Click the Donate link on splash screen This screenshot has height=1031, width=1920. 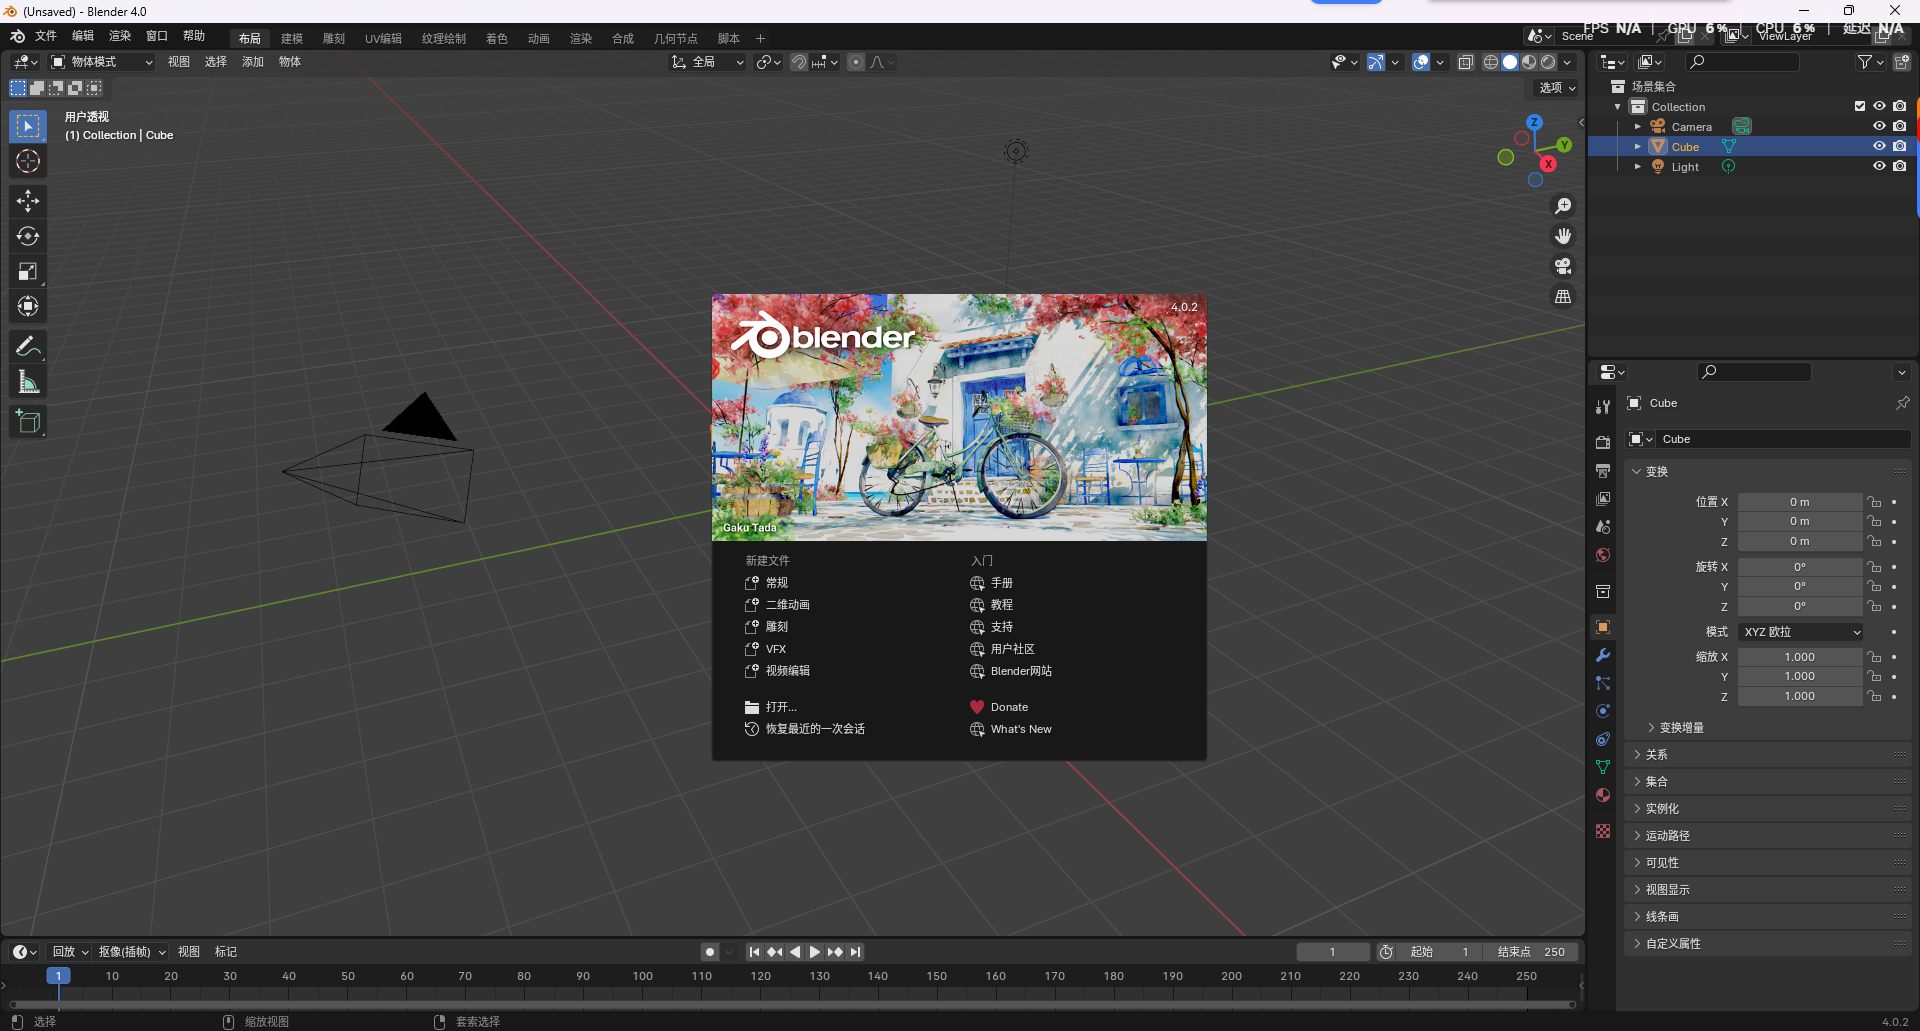(1009, 706)
